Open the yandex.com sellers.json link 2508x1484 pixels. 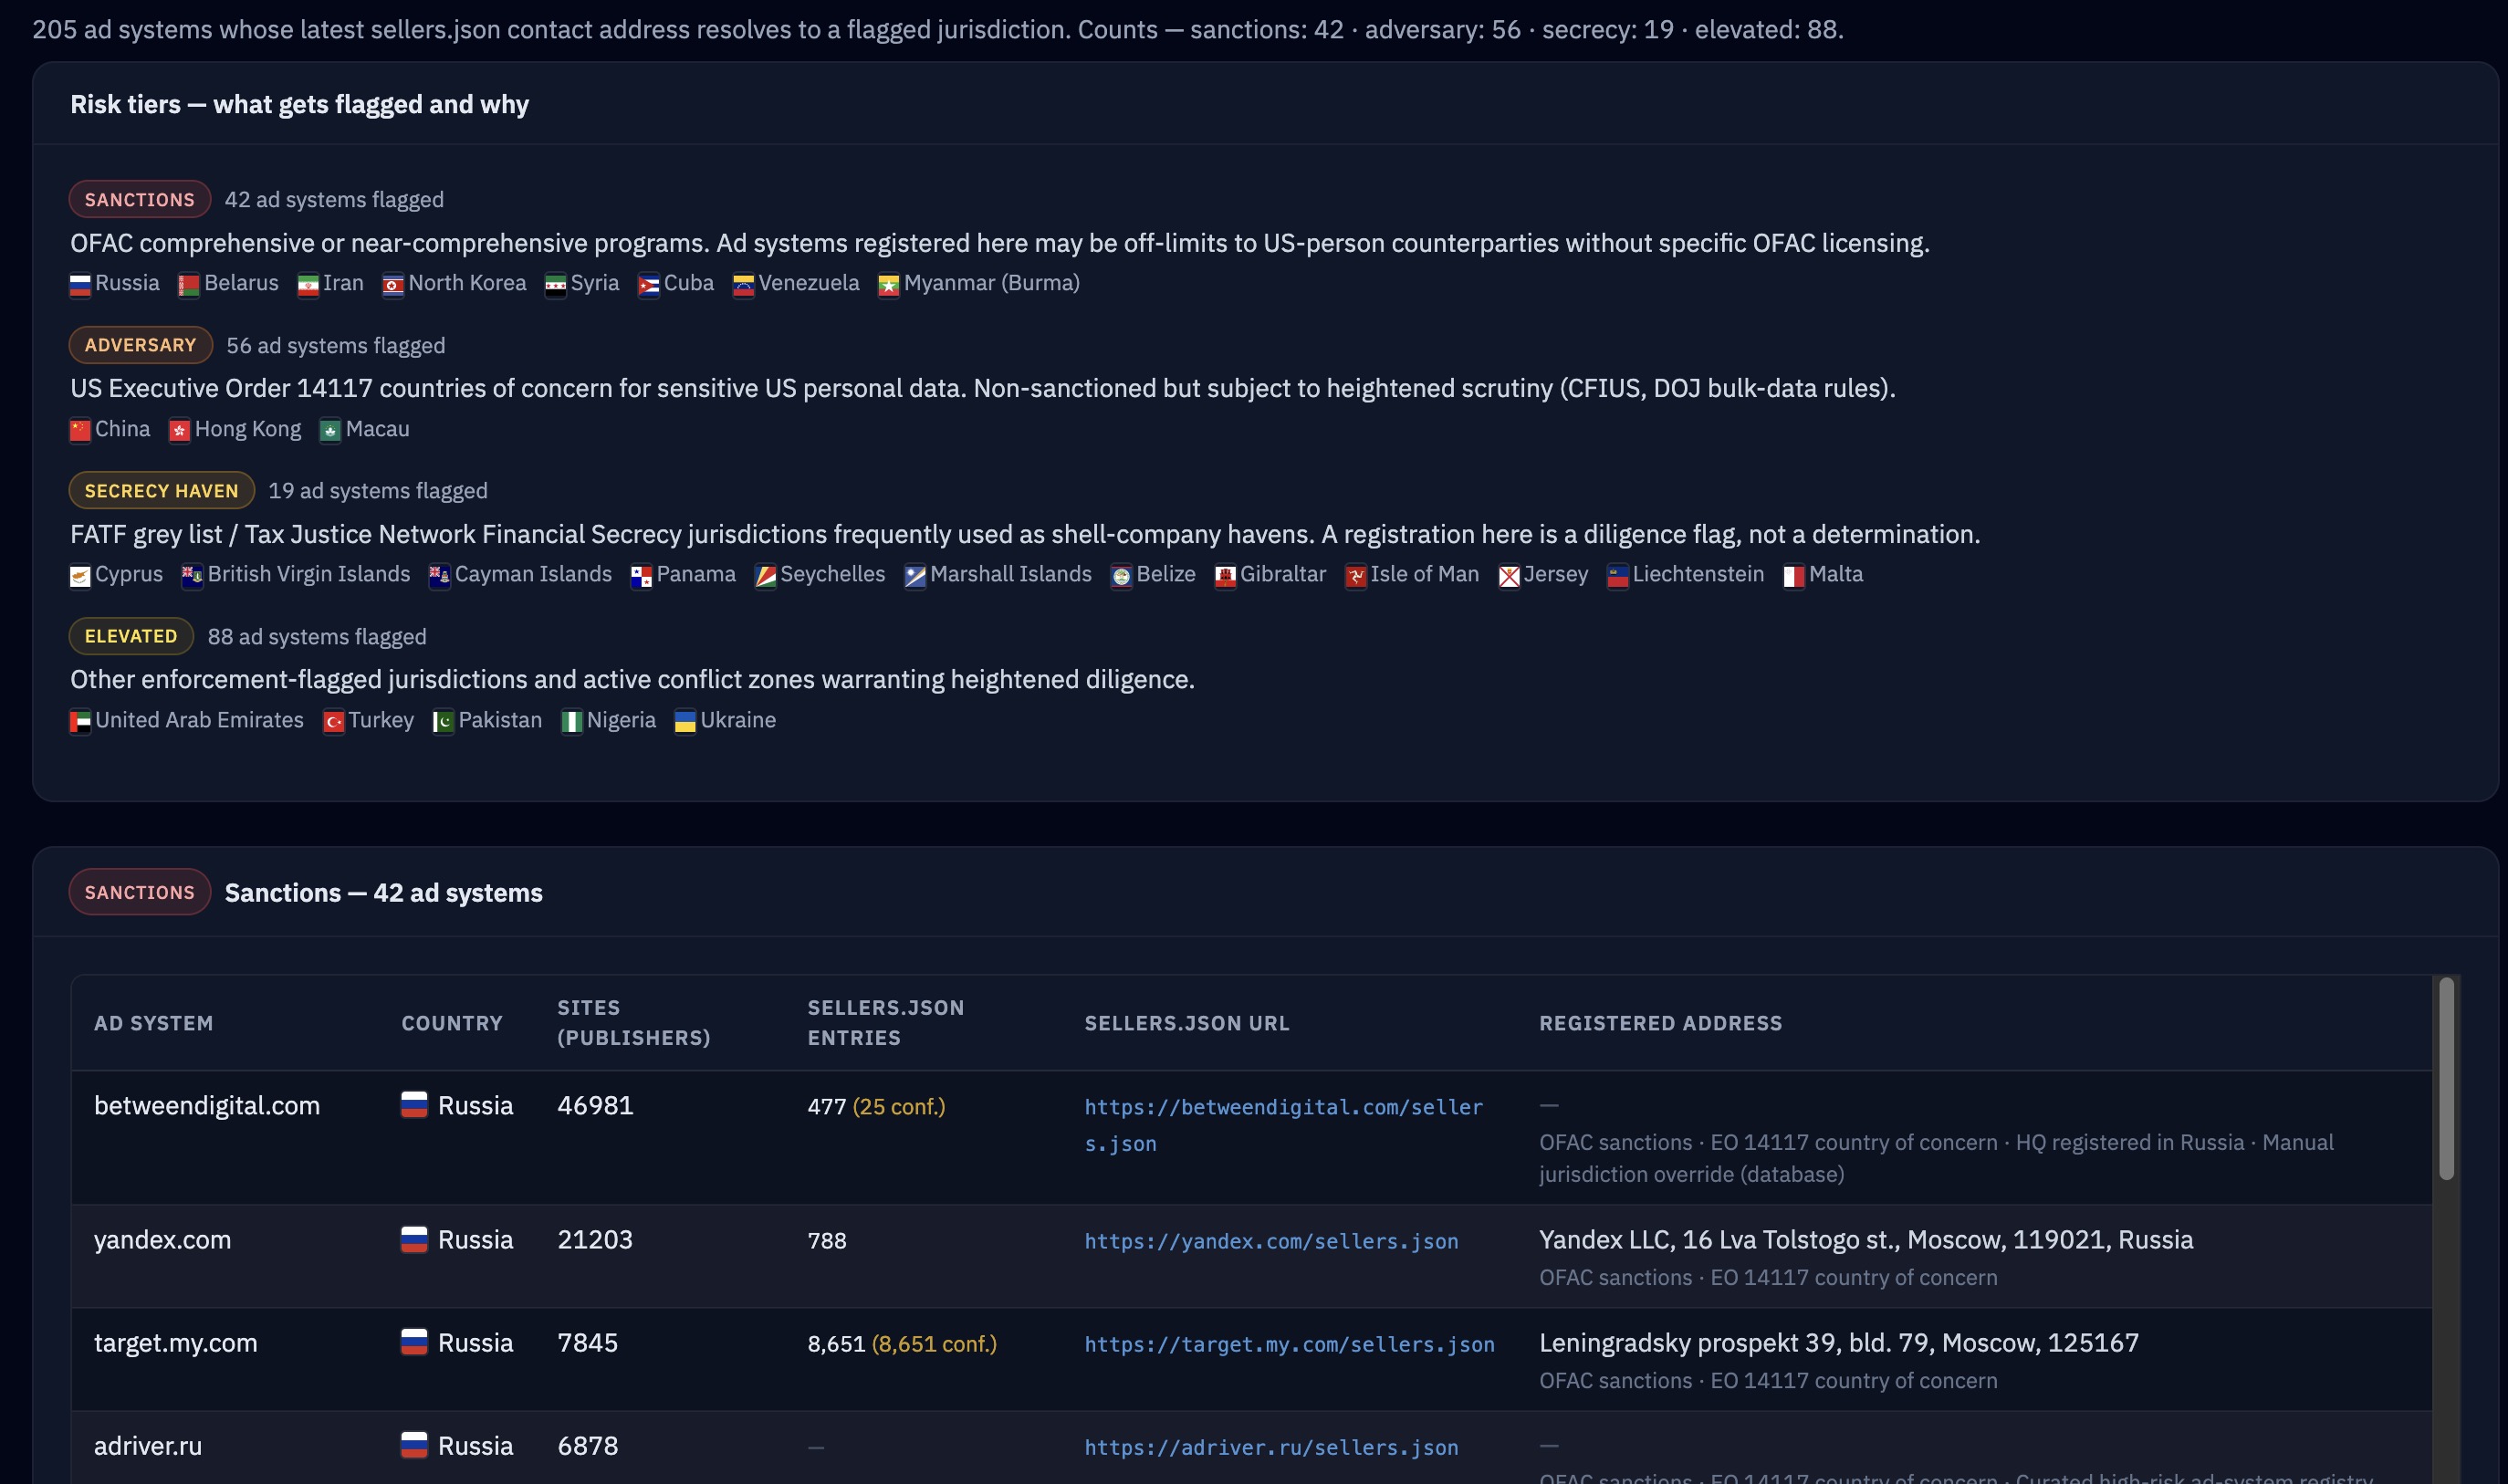[1271, 1241]
